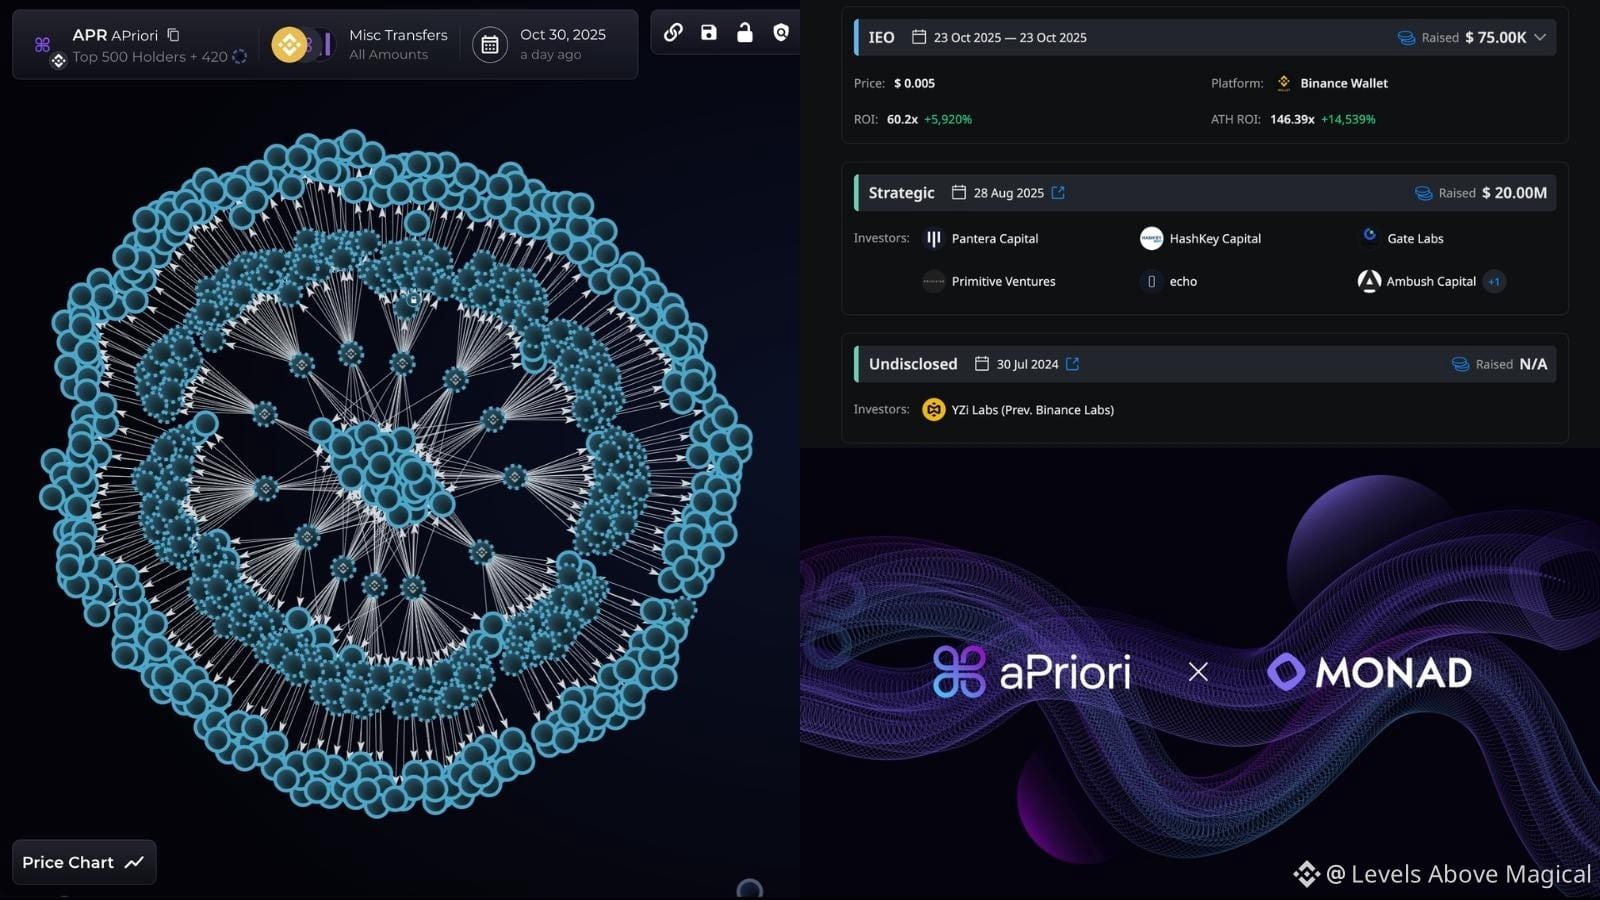The image size is (1600, 900).
Task: Click the calendar icon in the IEO row
Action: (919, 37)
